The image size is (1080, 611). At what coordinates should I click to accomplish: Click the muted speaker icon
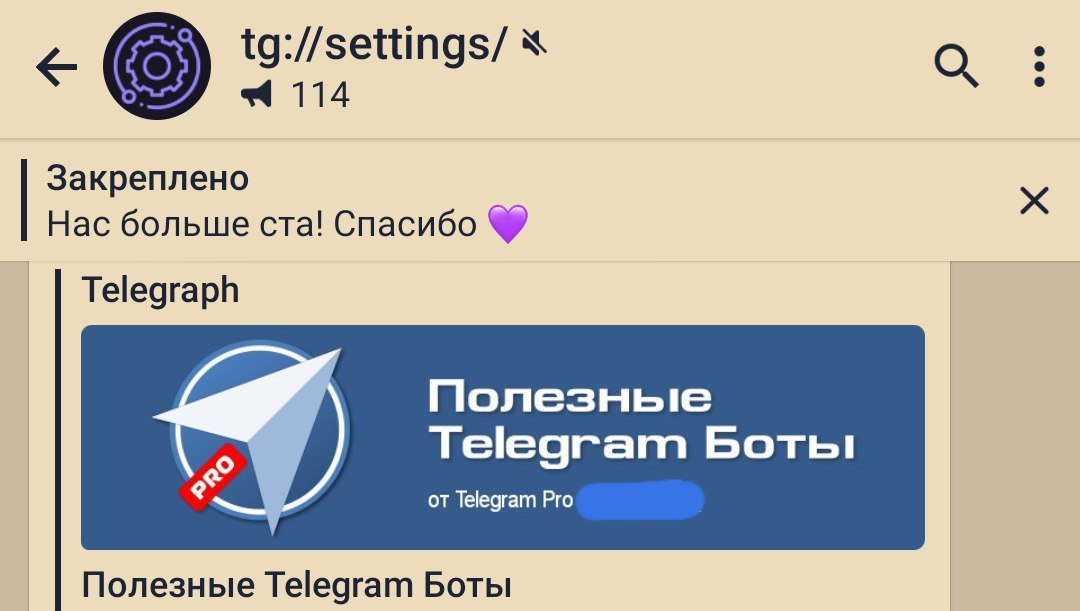[534, 44]
